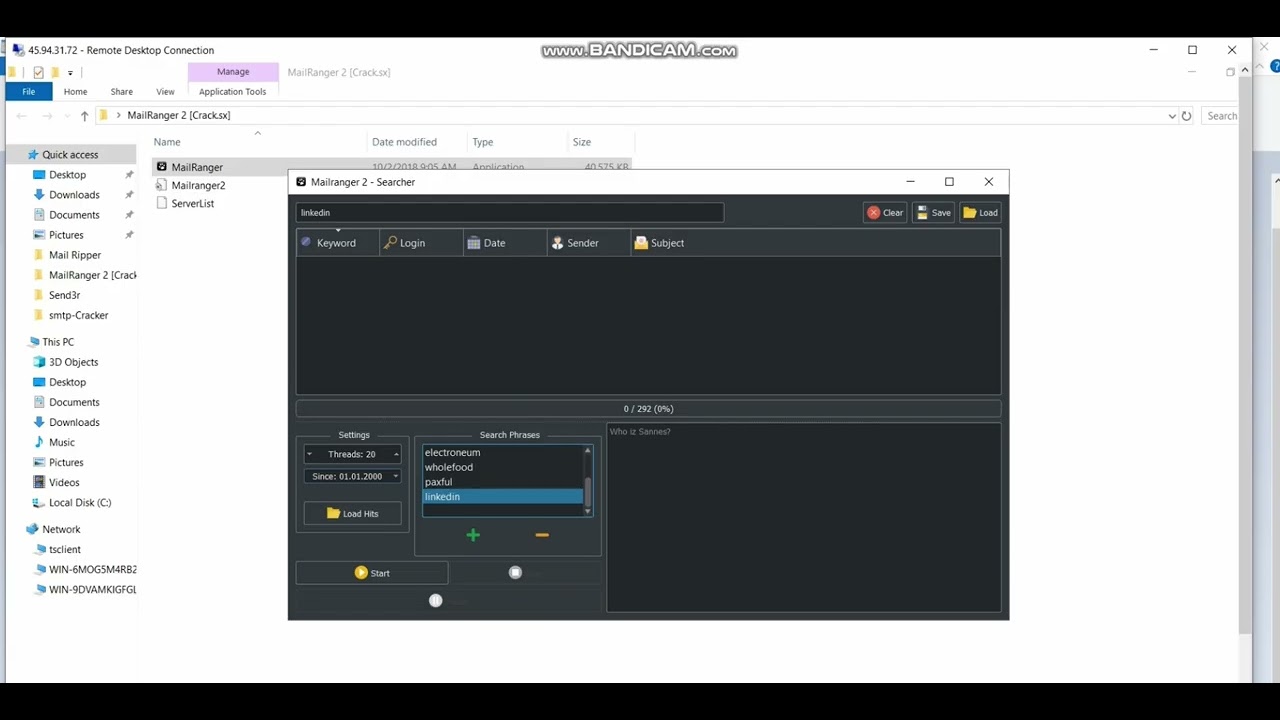The height and width of the screenshot is (720, 1280).
Task: Click the keyword input field containing linkedin
Action: (509, 213)
